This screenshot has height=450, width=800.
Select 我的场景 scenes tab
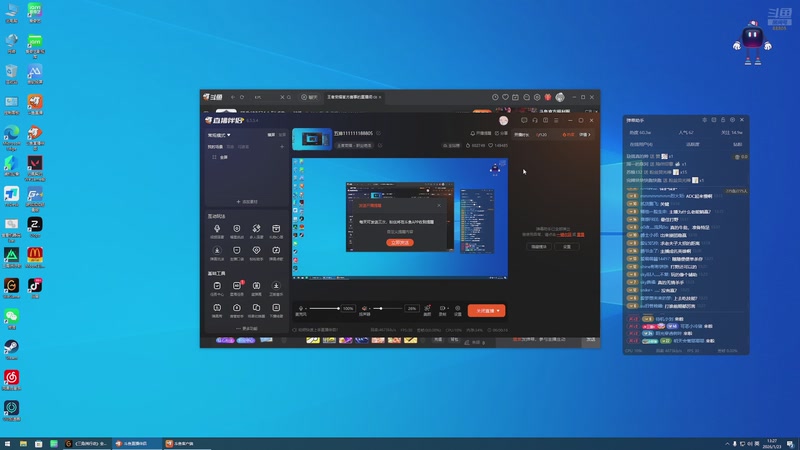point(215,147)
